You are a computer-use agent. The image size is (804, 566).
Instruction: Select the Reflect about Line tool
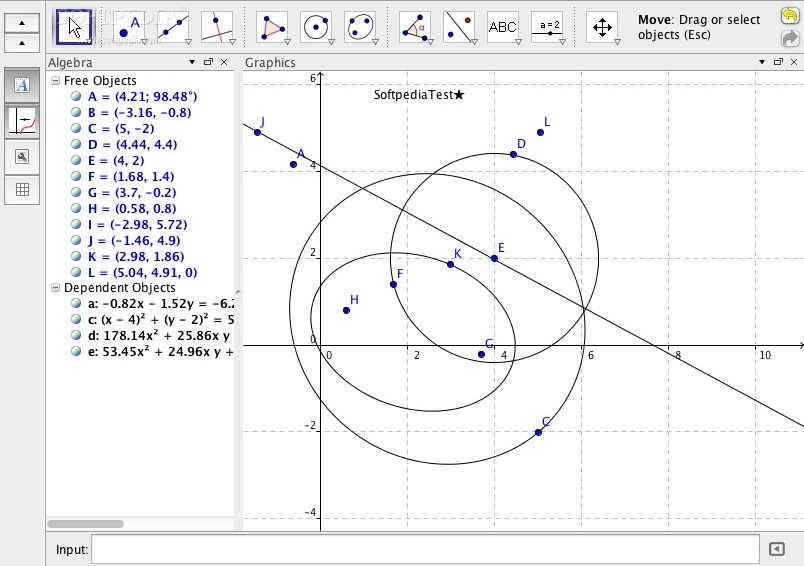point(459,27)
